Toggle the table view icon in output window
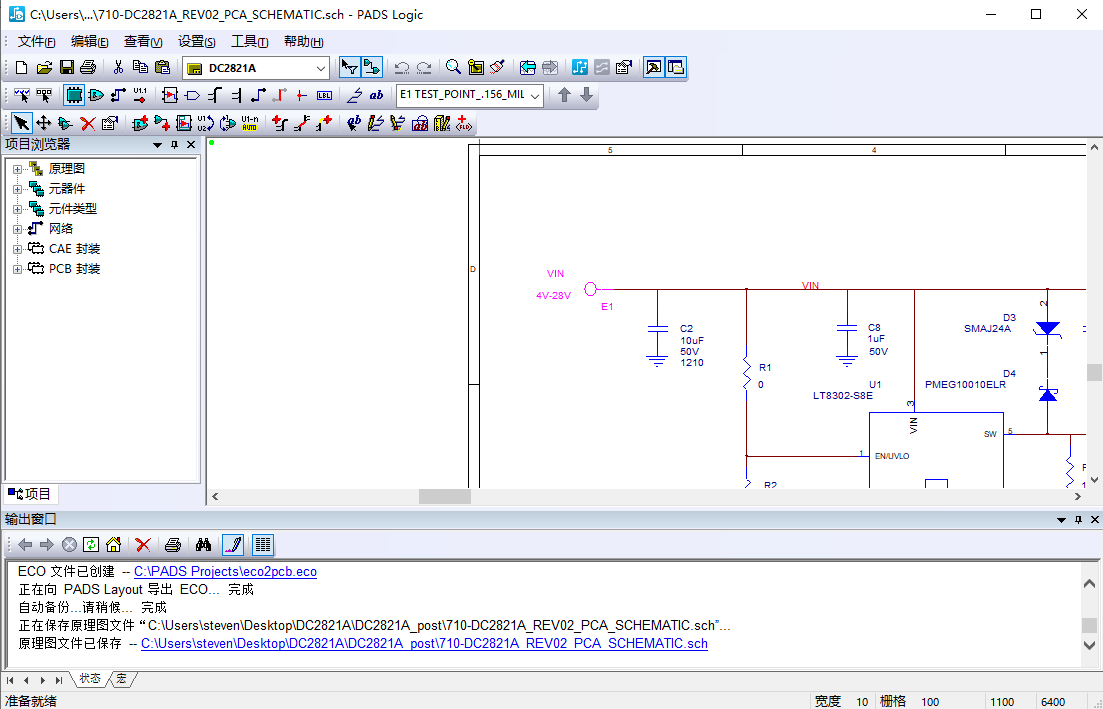 pos(262,545)
